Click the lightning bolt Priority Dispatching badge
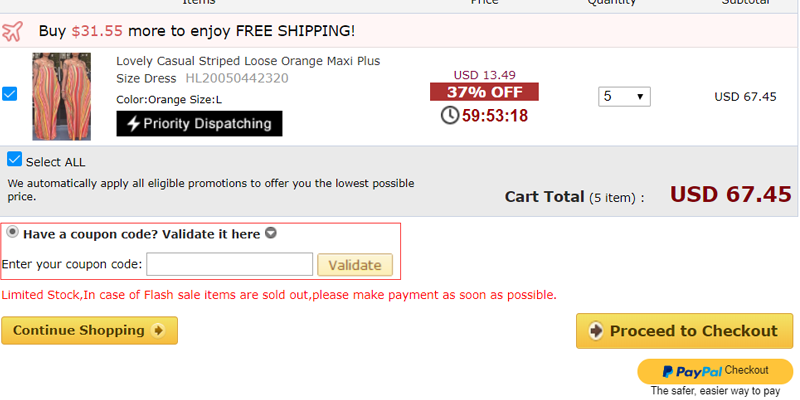Viewport: 800px width, 400px height. click(199, 123)
